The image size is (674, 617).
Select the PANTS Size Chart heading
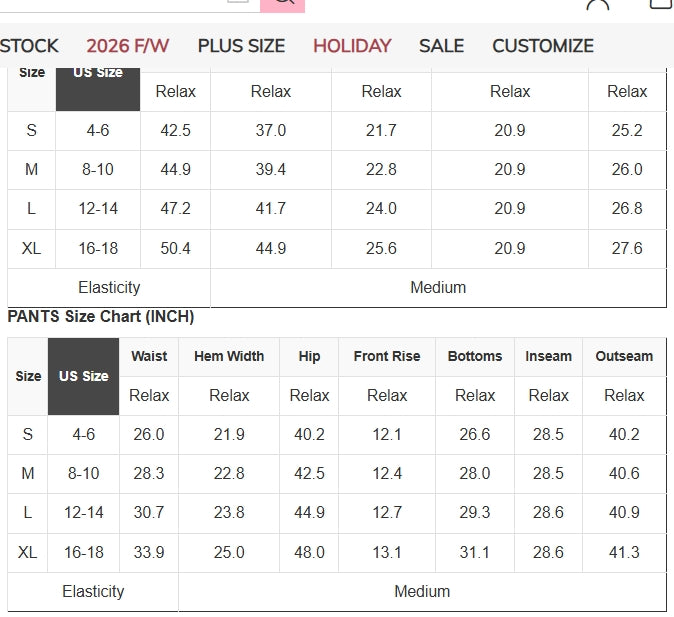click(x=101, y=316)
